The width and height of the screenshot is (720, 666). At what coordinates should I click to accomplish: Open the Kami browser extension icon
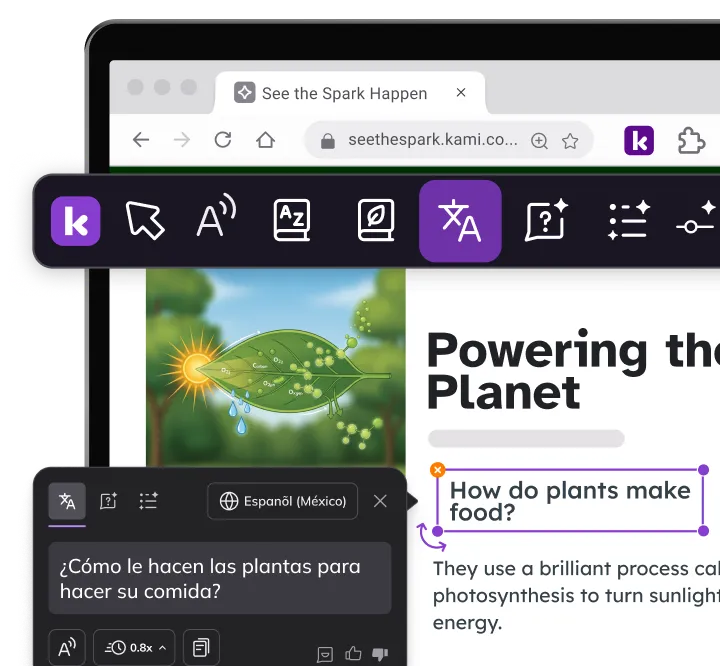click(x=639, y=141)
